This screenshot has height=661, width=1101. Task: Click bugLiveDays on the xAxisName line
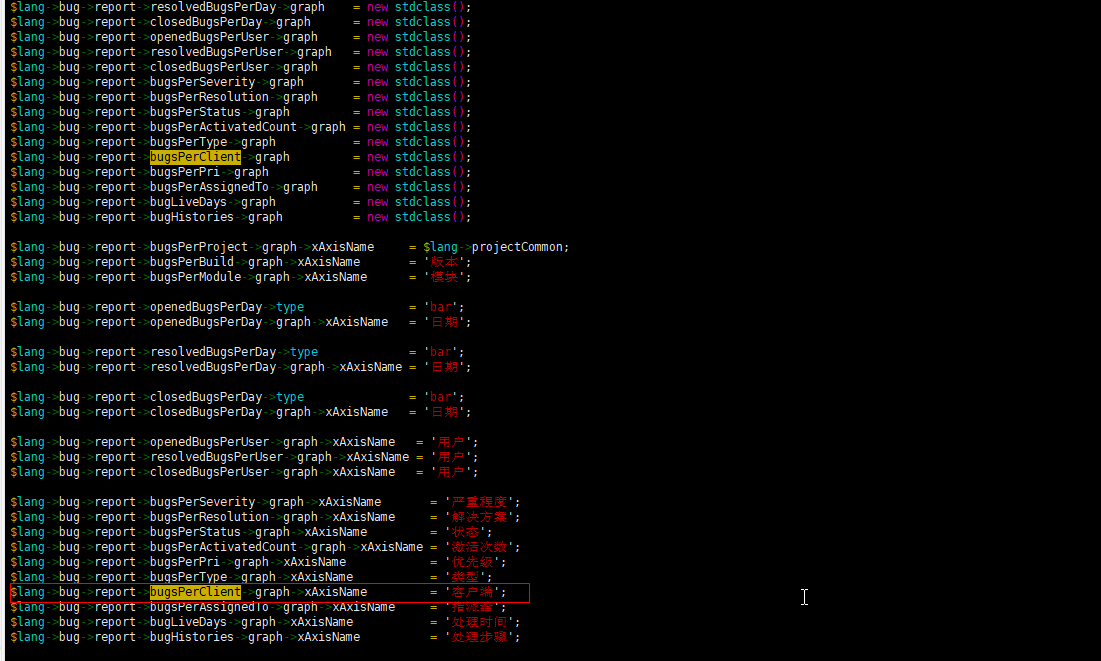pos(188,622)
